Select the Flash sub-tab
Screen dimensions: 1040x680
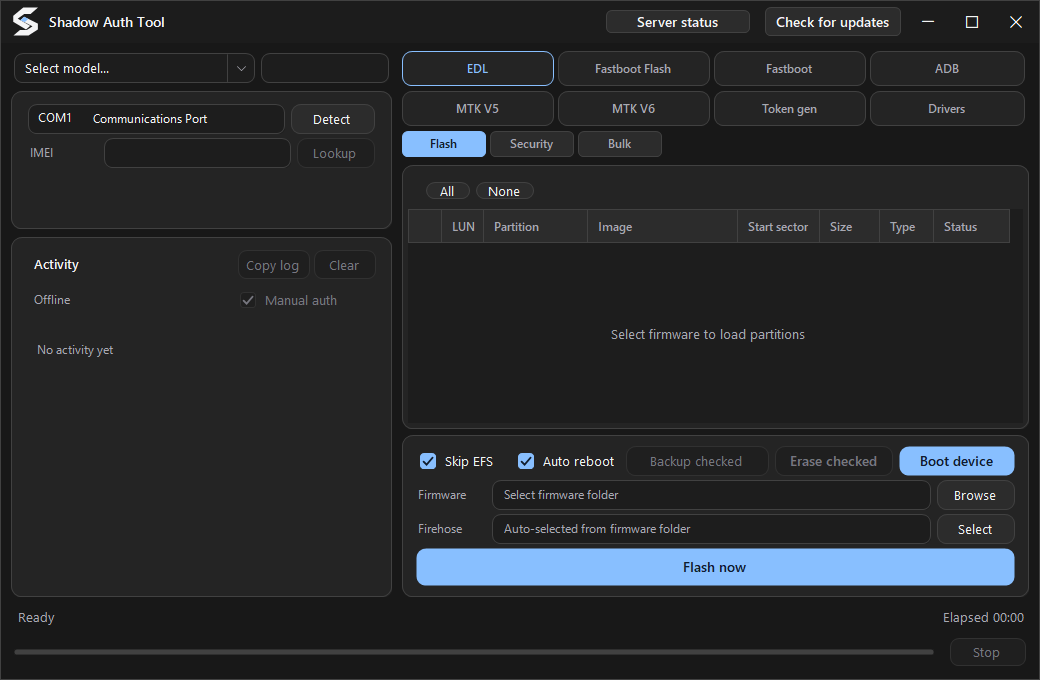click(x=444, y=144)
